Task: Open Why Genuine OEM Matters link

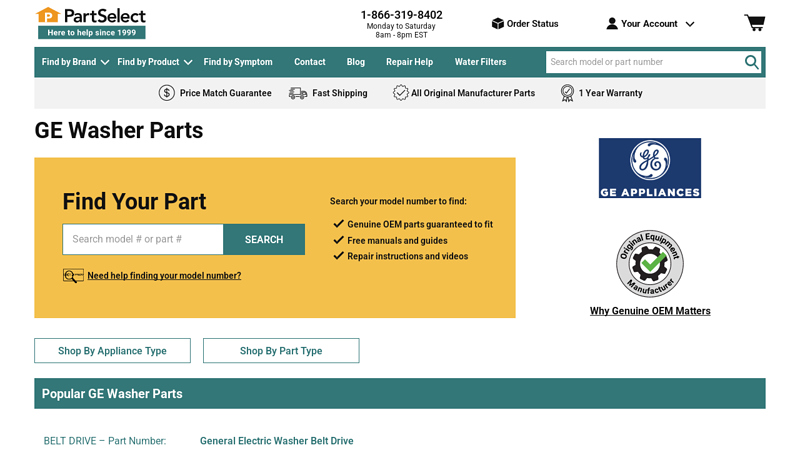Action: point(650,311)
